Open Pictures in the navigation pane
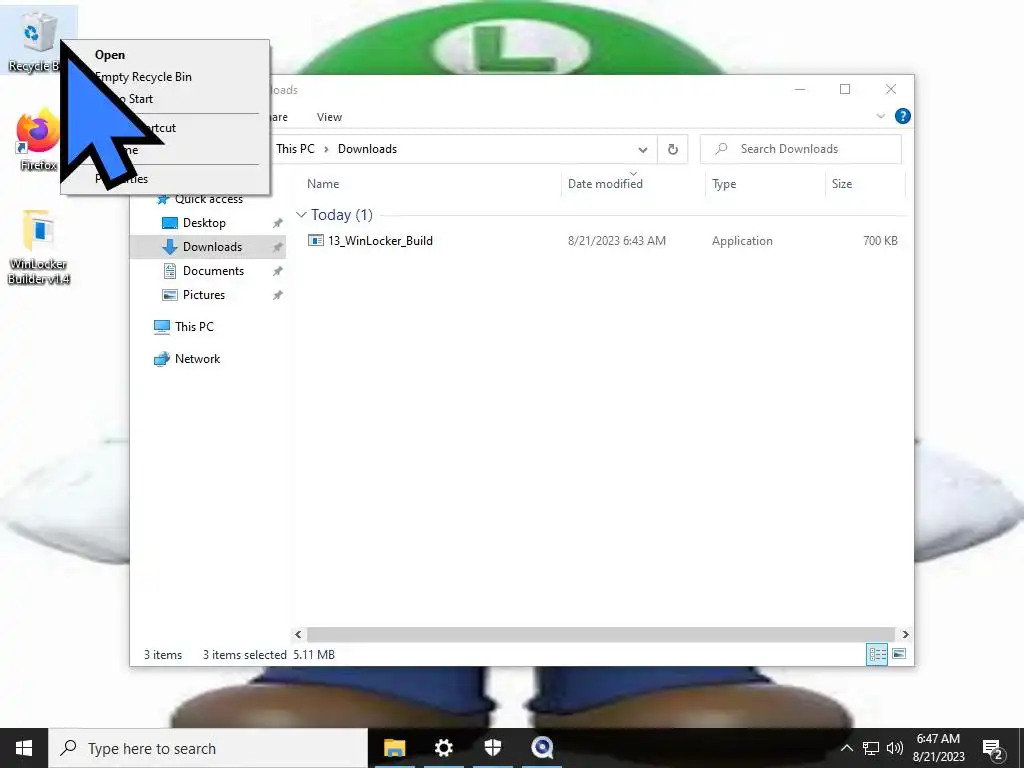Viewport: 1024px width, 768px height. [x=203, y=295]
